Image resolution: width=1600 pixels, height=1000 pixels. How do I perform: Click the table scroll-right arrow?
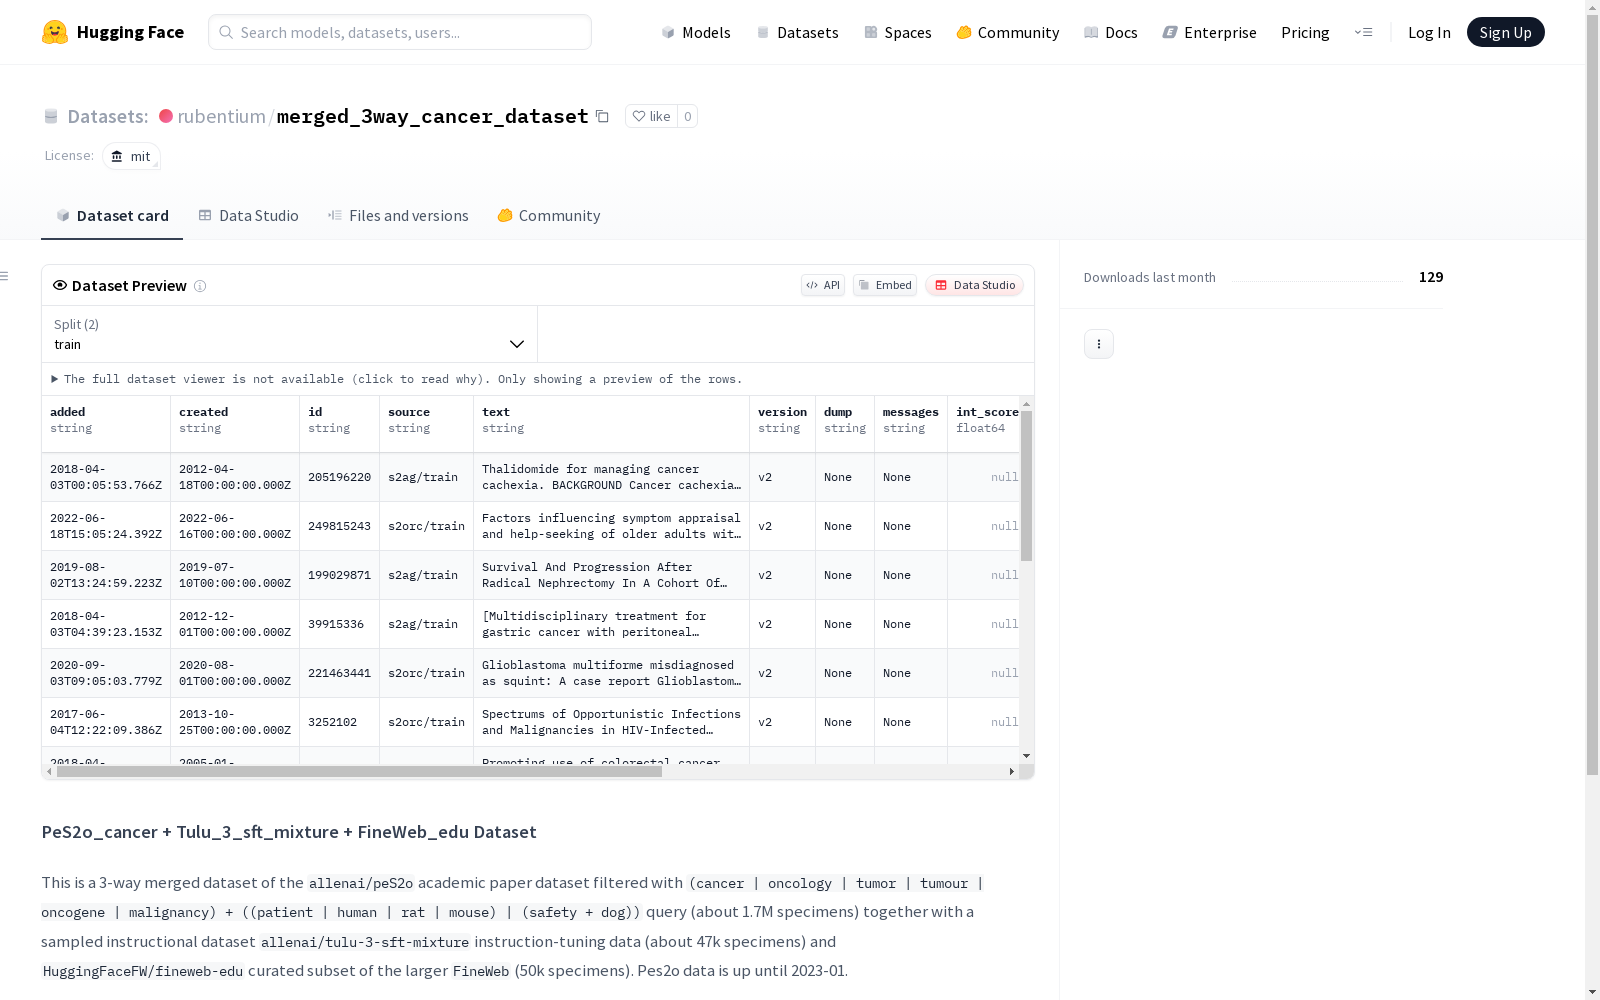[1012, 771]
